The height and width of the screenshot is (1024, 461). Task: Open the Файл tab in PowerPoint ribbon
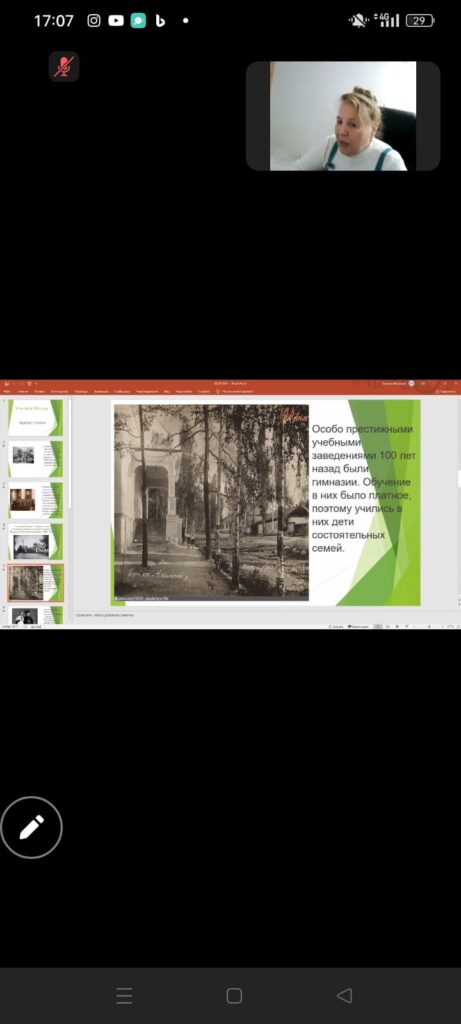point(8,391)
